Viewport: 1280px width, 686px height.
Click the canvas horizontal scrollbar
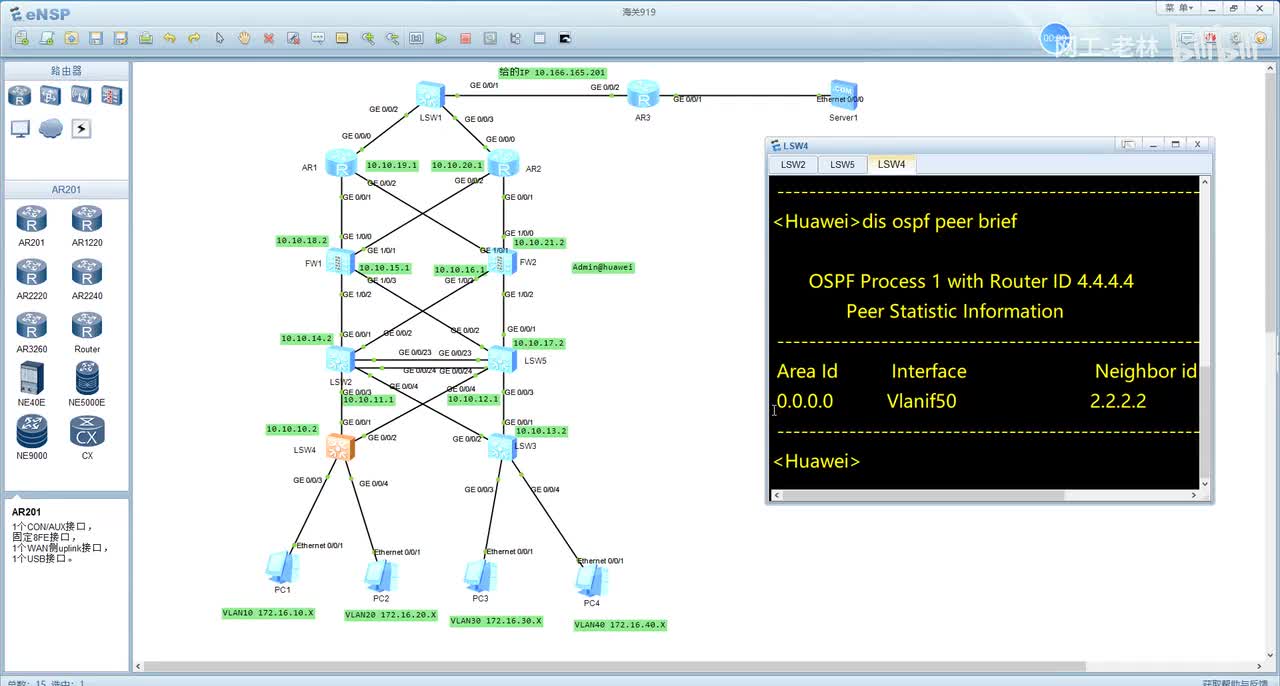(700, 666)
